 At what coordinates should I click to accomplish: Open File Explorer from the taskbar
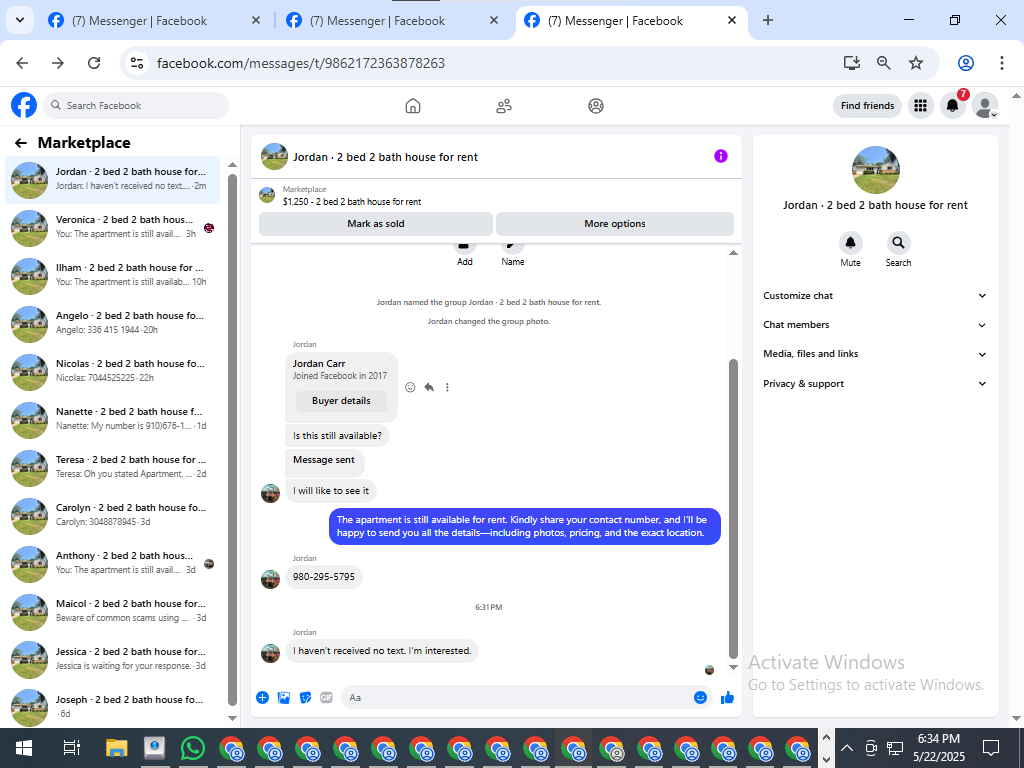[x=116, y=748]
